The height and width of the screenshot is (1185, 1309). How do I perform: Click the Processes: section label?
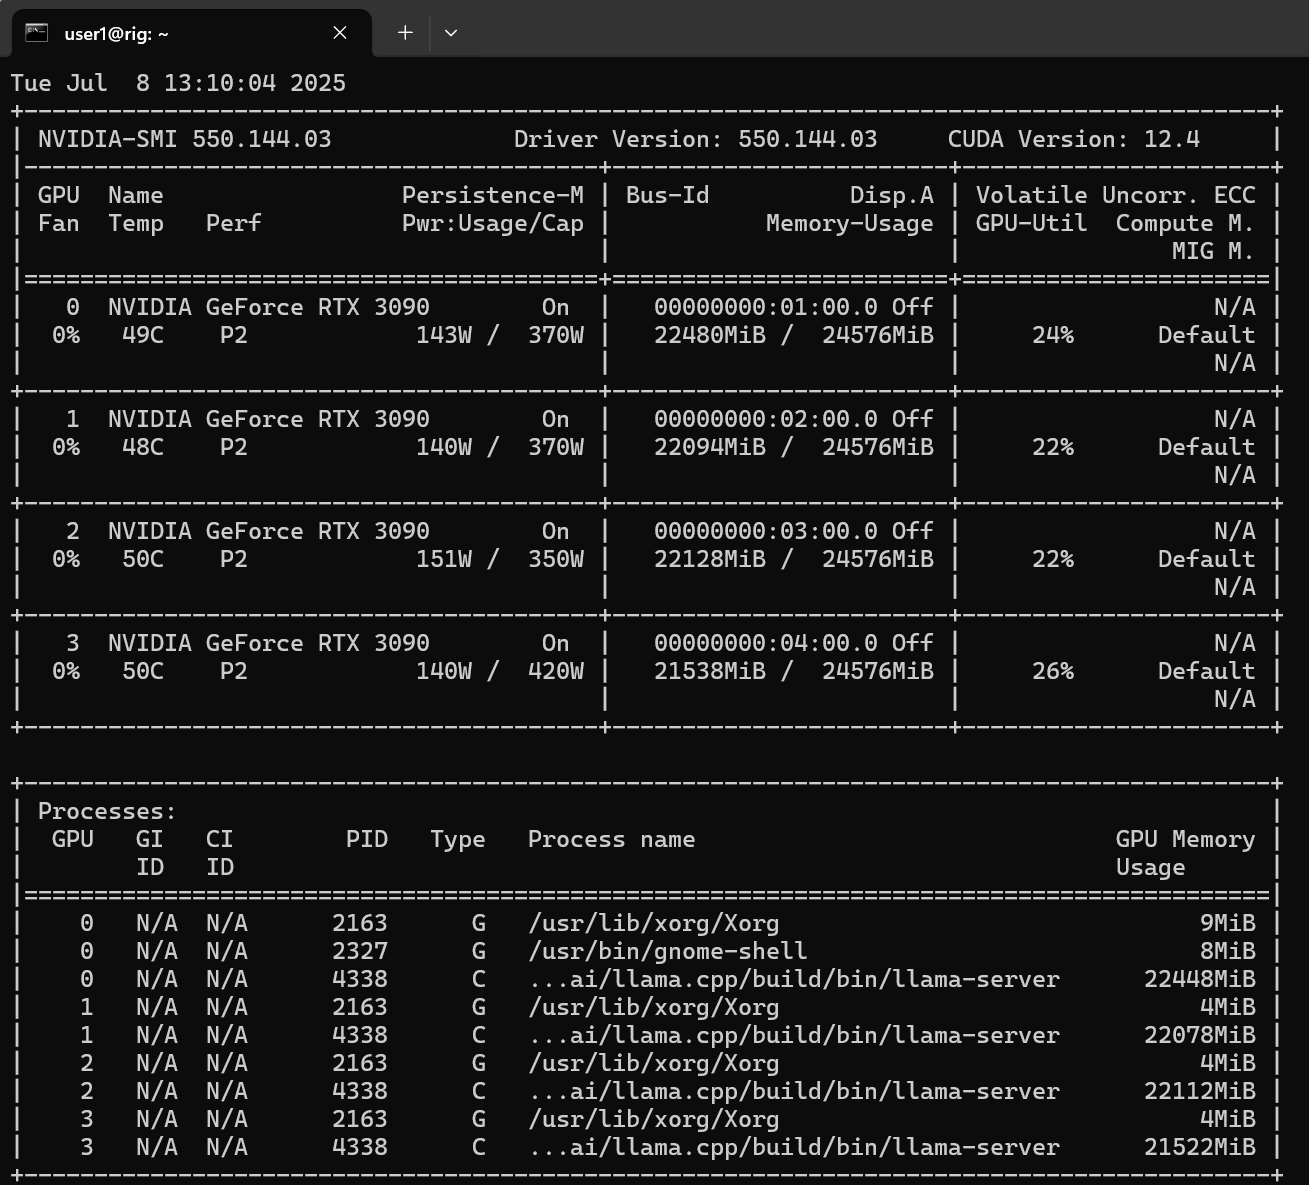click(108, 812)
